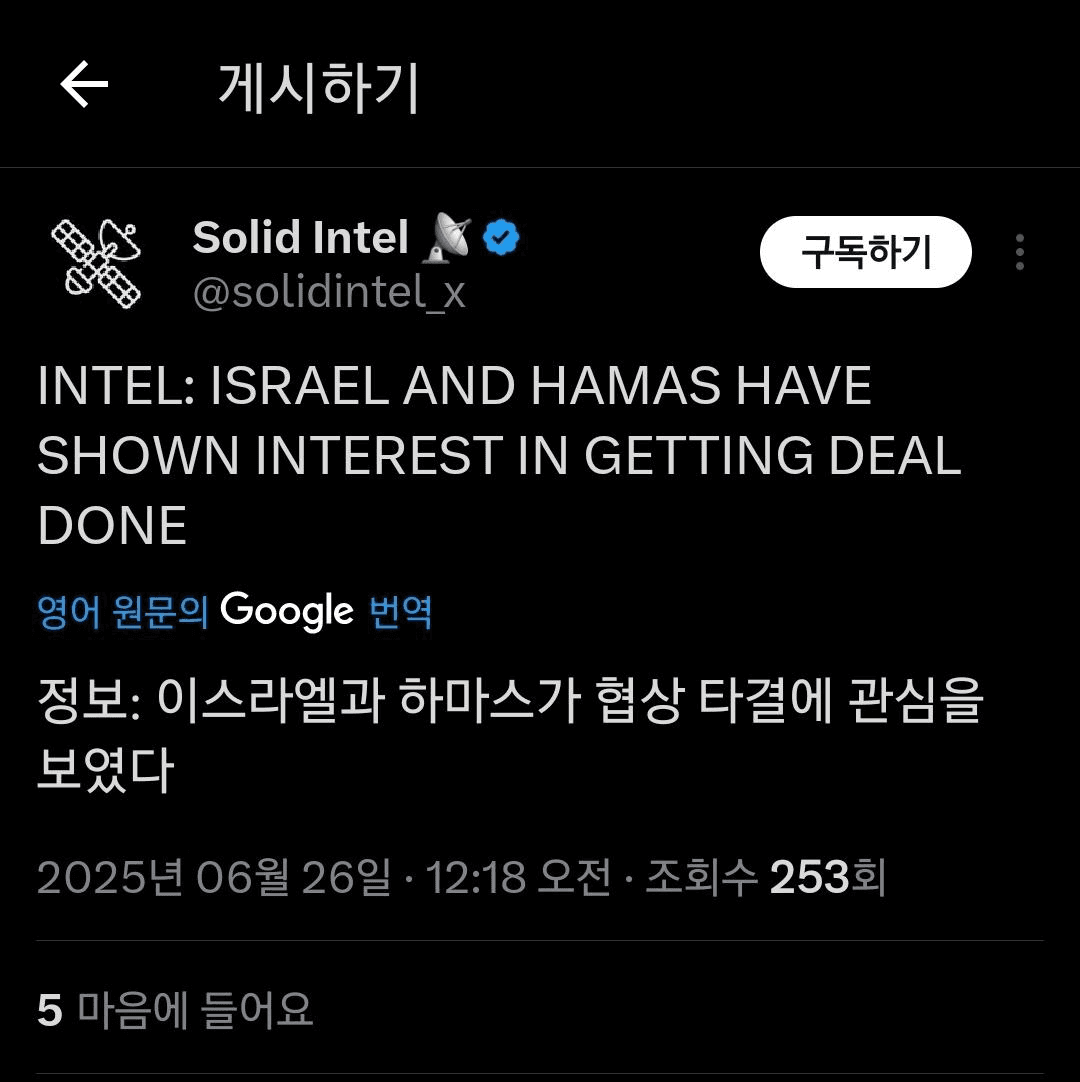Click the 영어 원문의 link
The width and height of the screenshot is (1080, 1082).
coord(123,612)
